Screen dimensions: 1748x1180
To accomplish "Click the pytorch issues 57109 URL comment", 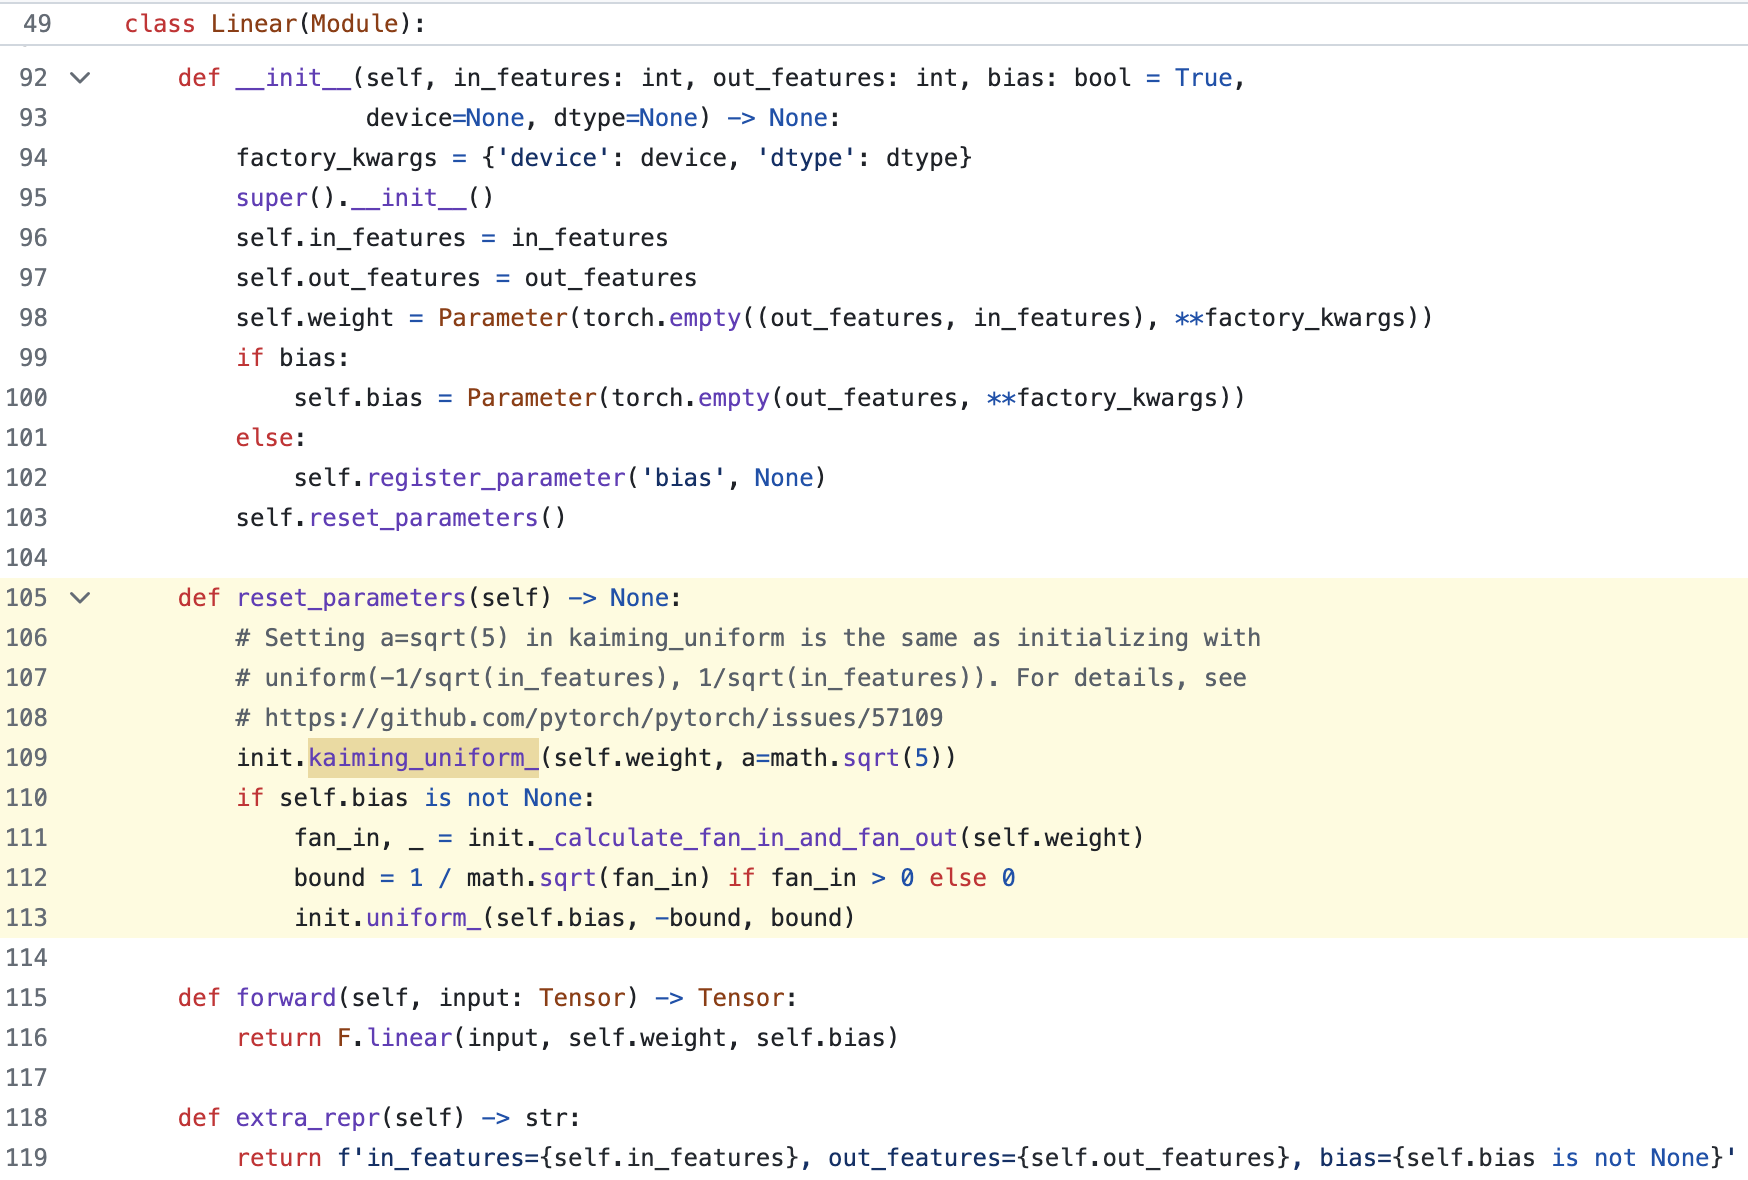I will [x=590, y=718].
